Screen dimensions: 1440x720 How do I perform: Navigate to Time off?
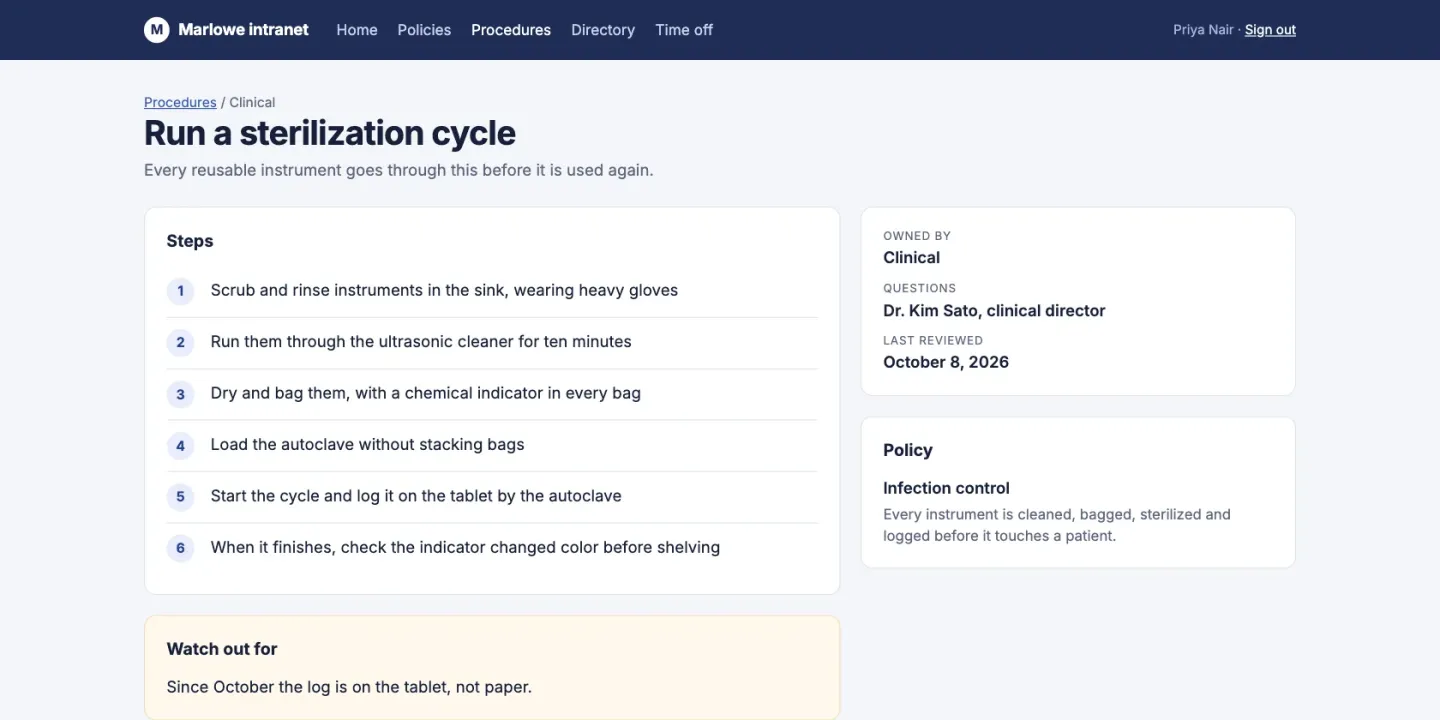(x=684, y=30)
